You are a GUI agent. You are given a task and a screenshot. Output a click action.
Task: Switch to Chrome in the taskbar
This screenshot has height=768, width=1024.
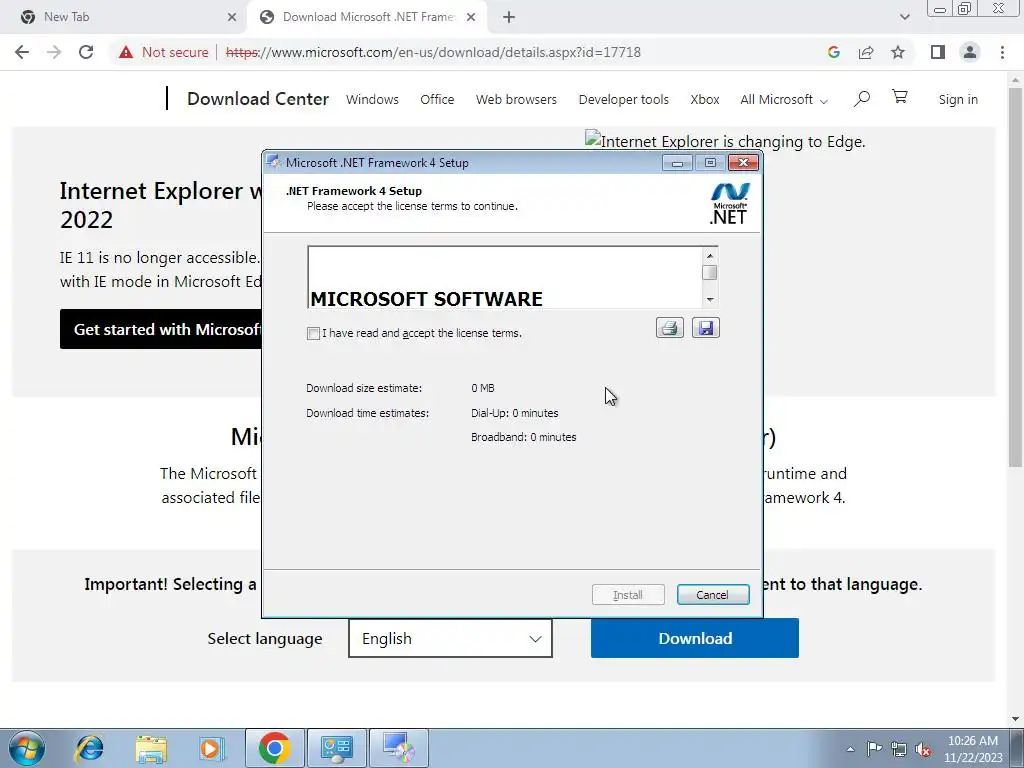(274, 748)
